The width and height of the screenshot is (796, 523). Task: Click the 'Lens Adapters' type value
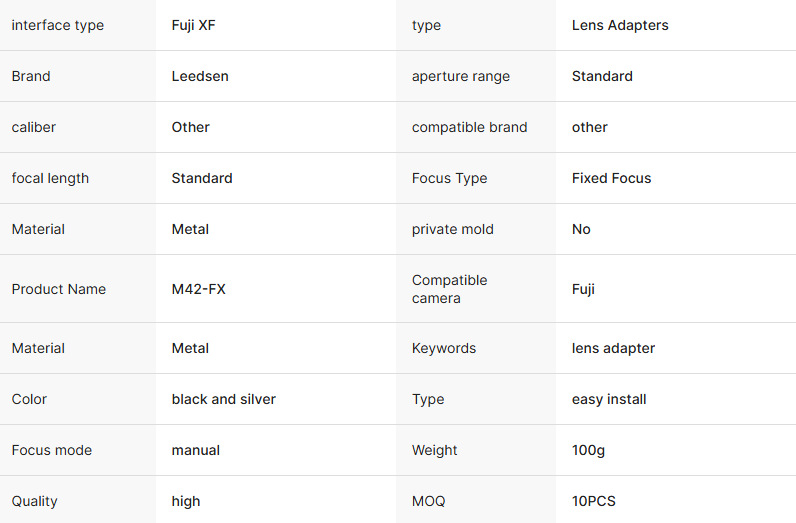click(620, 25)
